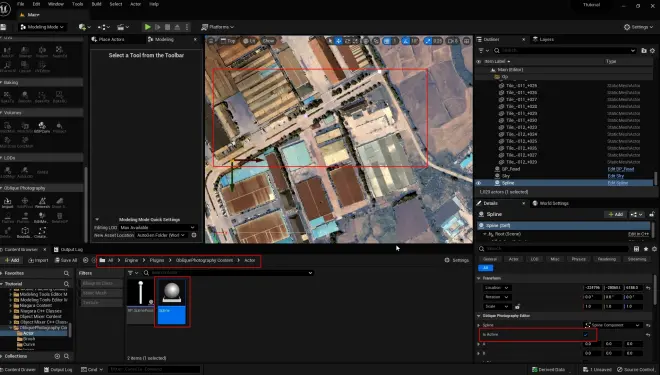This screenshot has width=660, height=375.
Task: Click the Outliner search field
Action: pyautogui.click(x=566, y=51)
